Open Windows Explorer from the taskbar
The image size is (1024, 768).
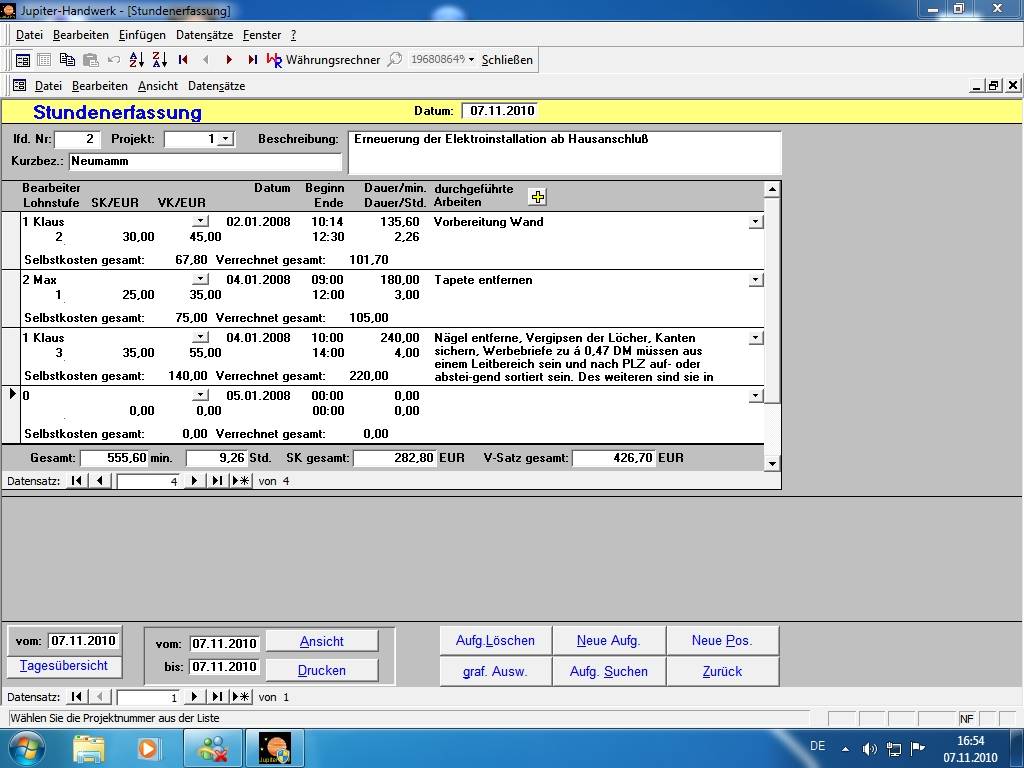click(89, 747)
